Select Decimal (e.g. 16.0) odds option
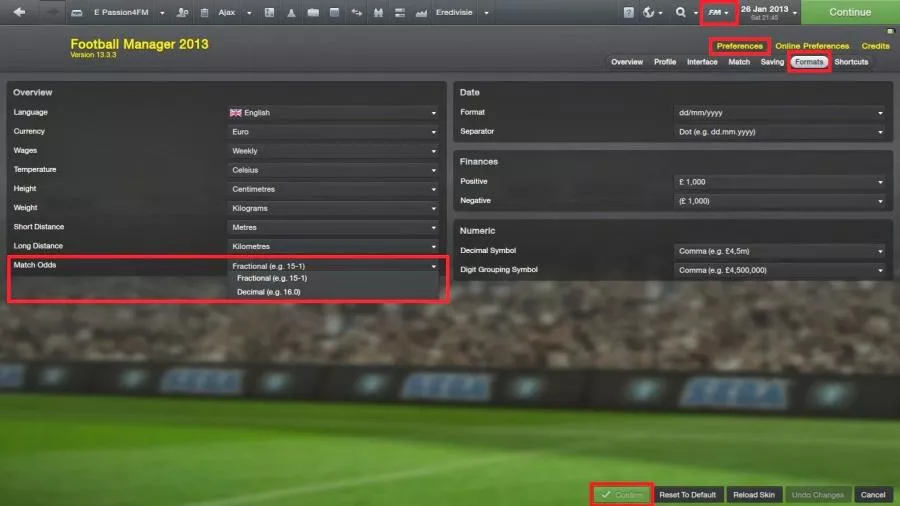 coord(269,292)
